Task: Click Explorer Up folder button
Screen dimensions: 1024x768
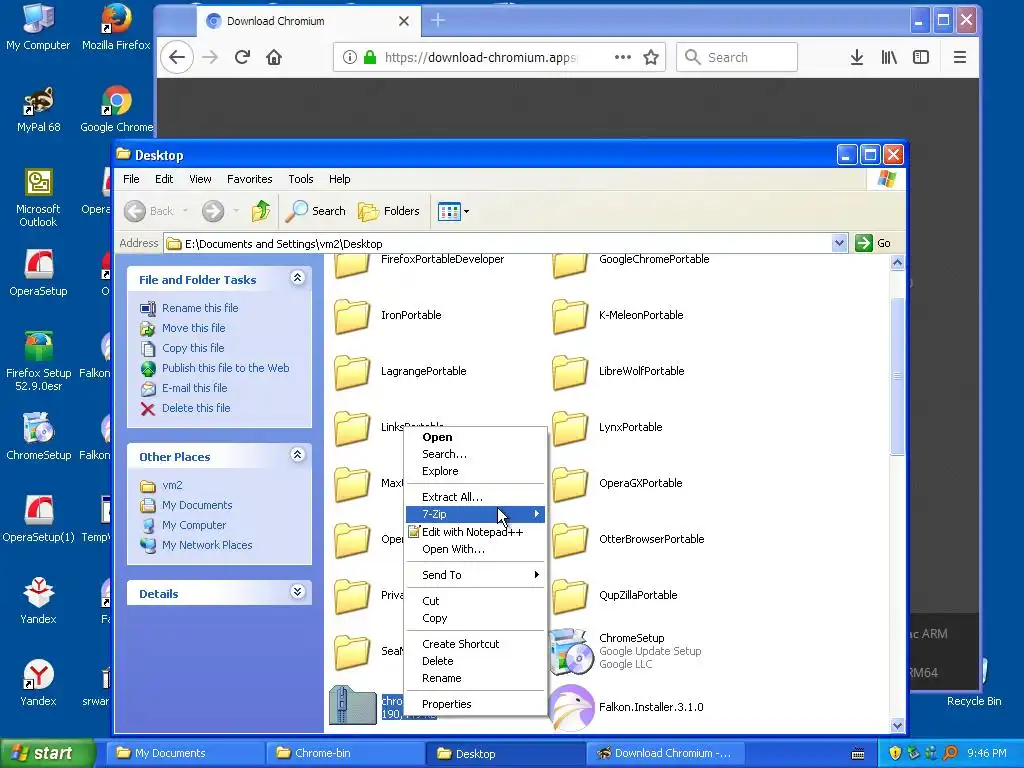Action: (261, 211)
